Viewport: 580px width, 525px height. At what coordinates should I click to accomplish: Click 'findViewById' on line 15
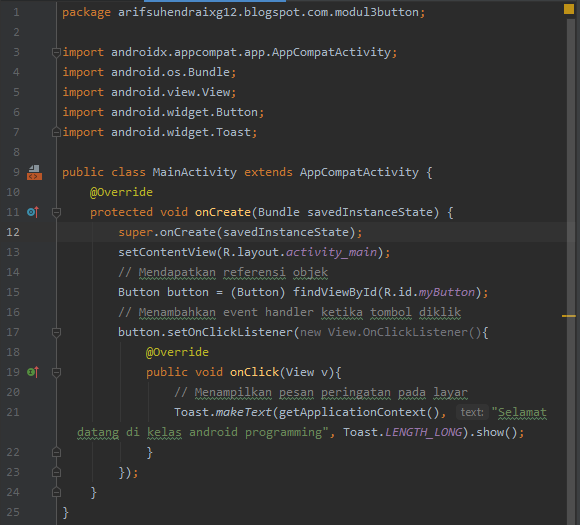334,292
